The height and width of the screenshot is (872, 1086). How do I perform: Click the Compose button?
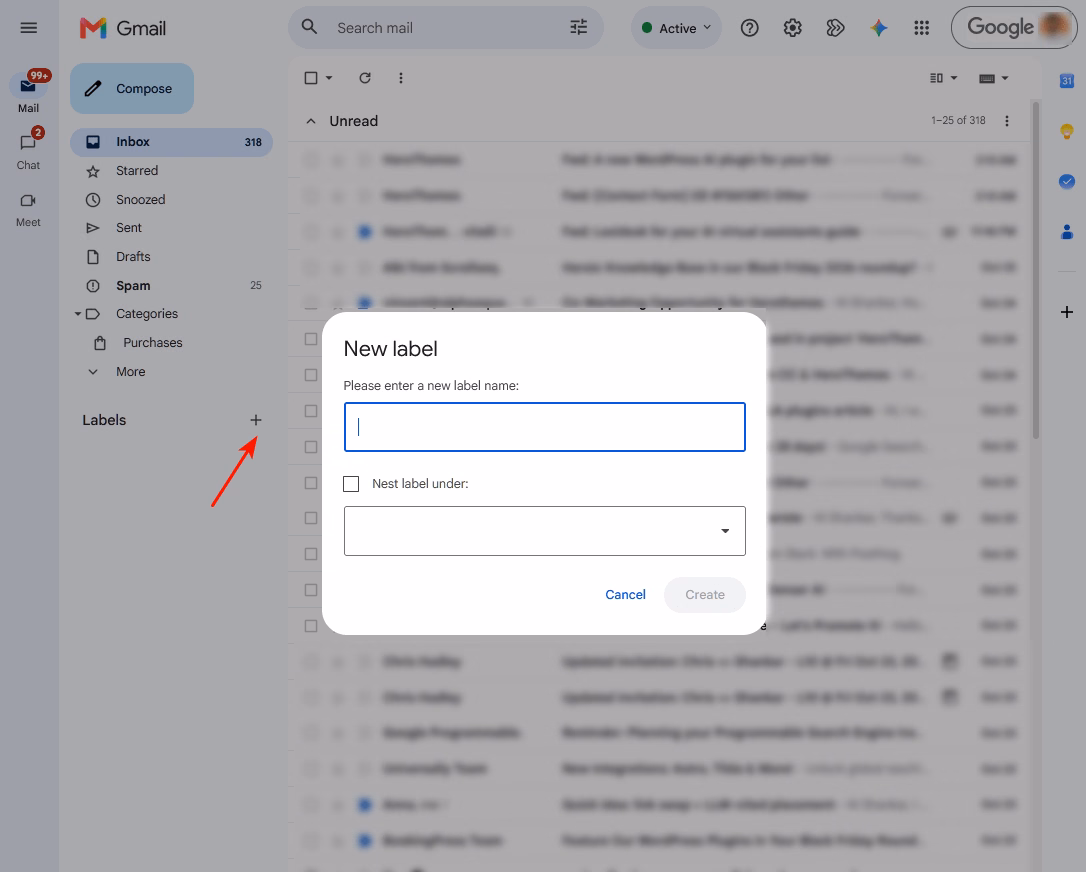[132, 89]
